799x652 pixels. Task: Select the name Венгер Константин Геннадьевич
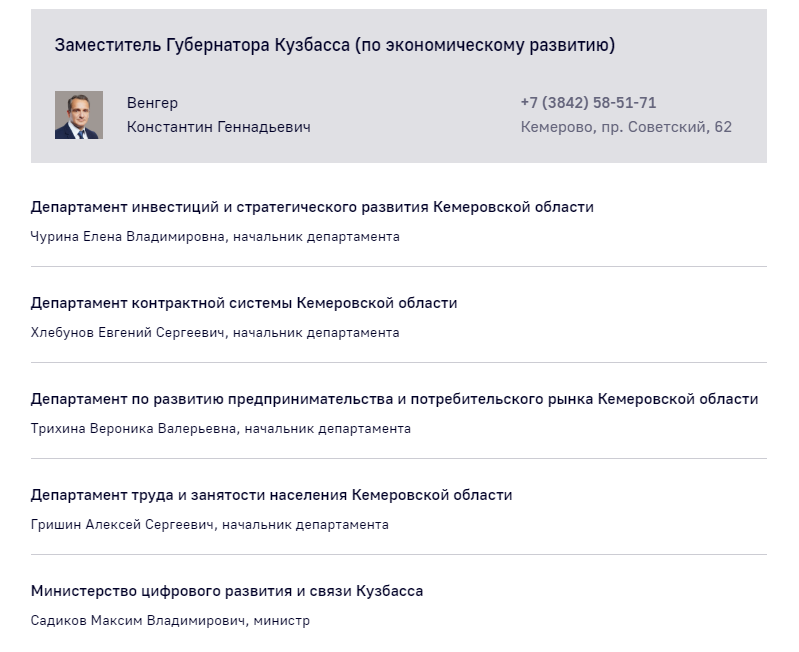218,115
